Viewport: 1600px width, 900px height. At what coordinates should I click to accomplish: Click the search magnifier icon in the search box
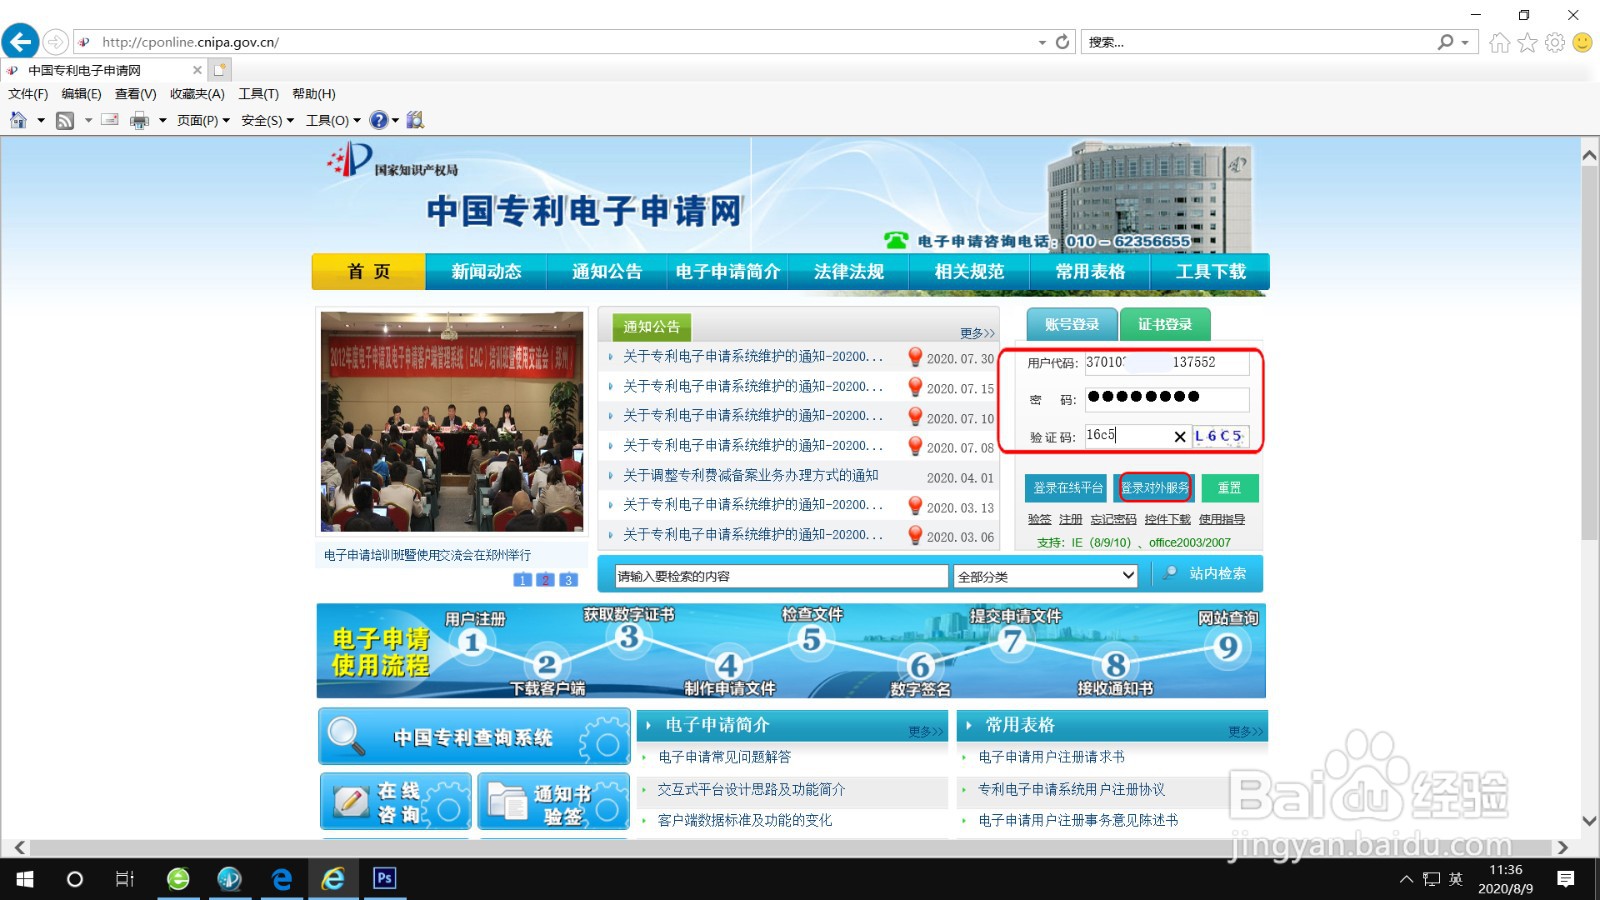tap(1445, 42)
